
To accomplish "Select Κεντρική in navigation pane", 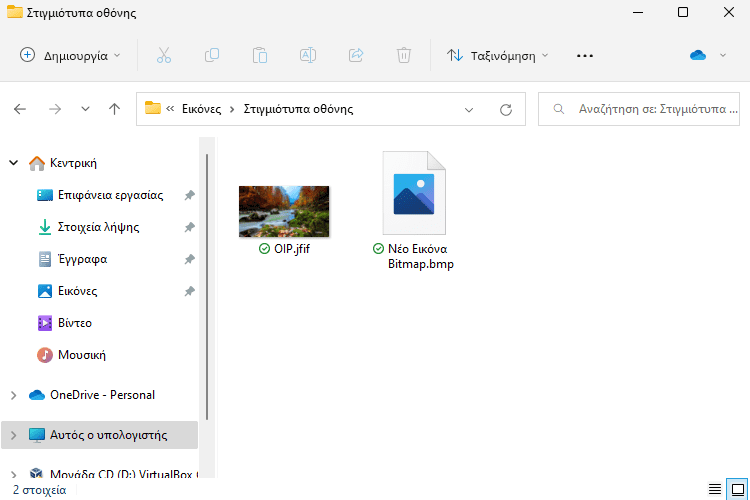I will [x=73, y=163].
